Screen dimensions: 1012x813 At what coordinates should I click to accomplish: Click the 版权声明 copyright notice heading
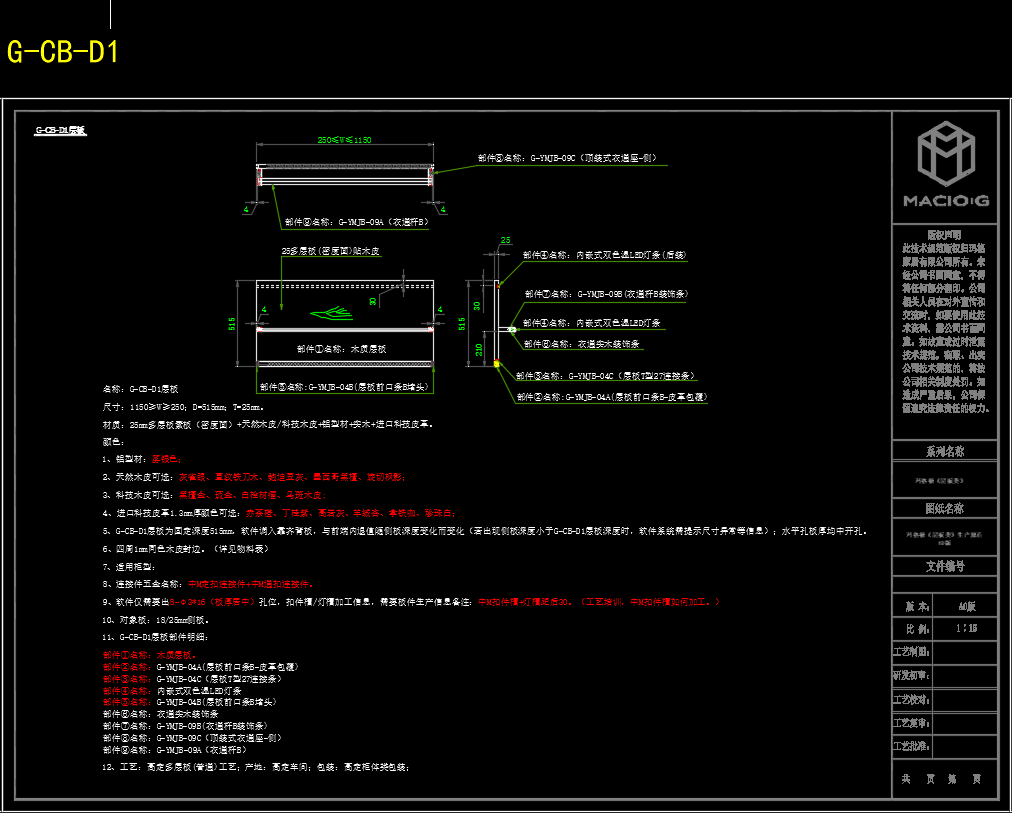pyautogui.click(x=944, y=233)
